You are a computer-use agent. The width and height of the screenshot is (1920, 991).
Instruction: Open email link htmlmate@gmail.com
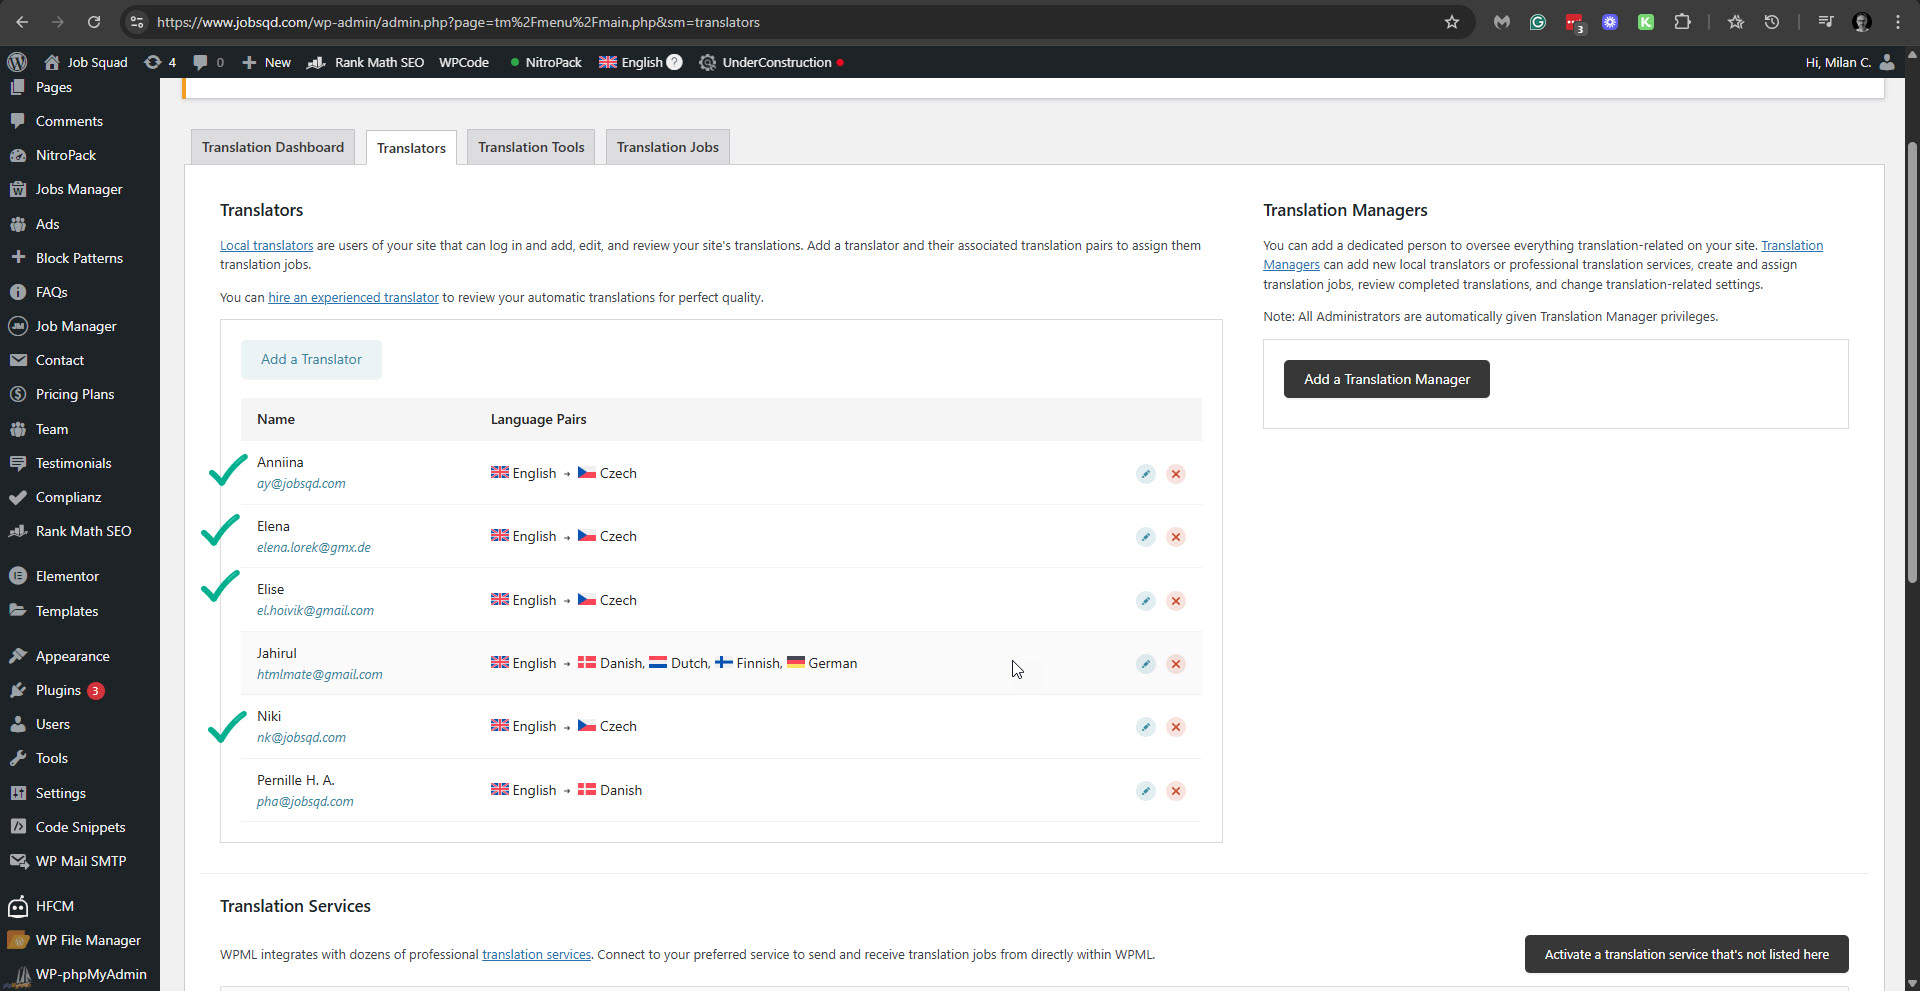coord(319,674)
